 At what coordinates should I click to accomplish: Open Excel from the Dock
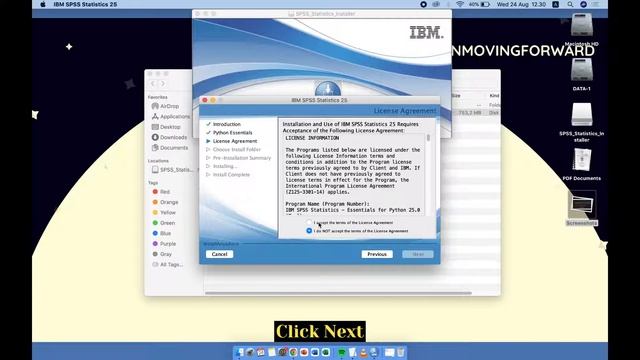[x=326, y=352]
